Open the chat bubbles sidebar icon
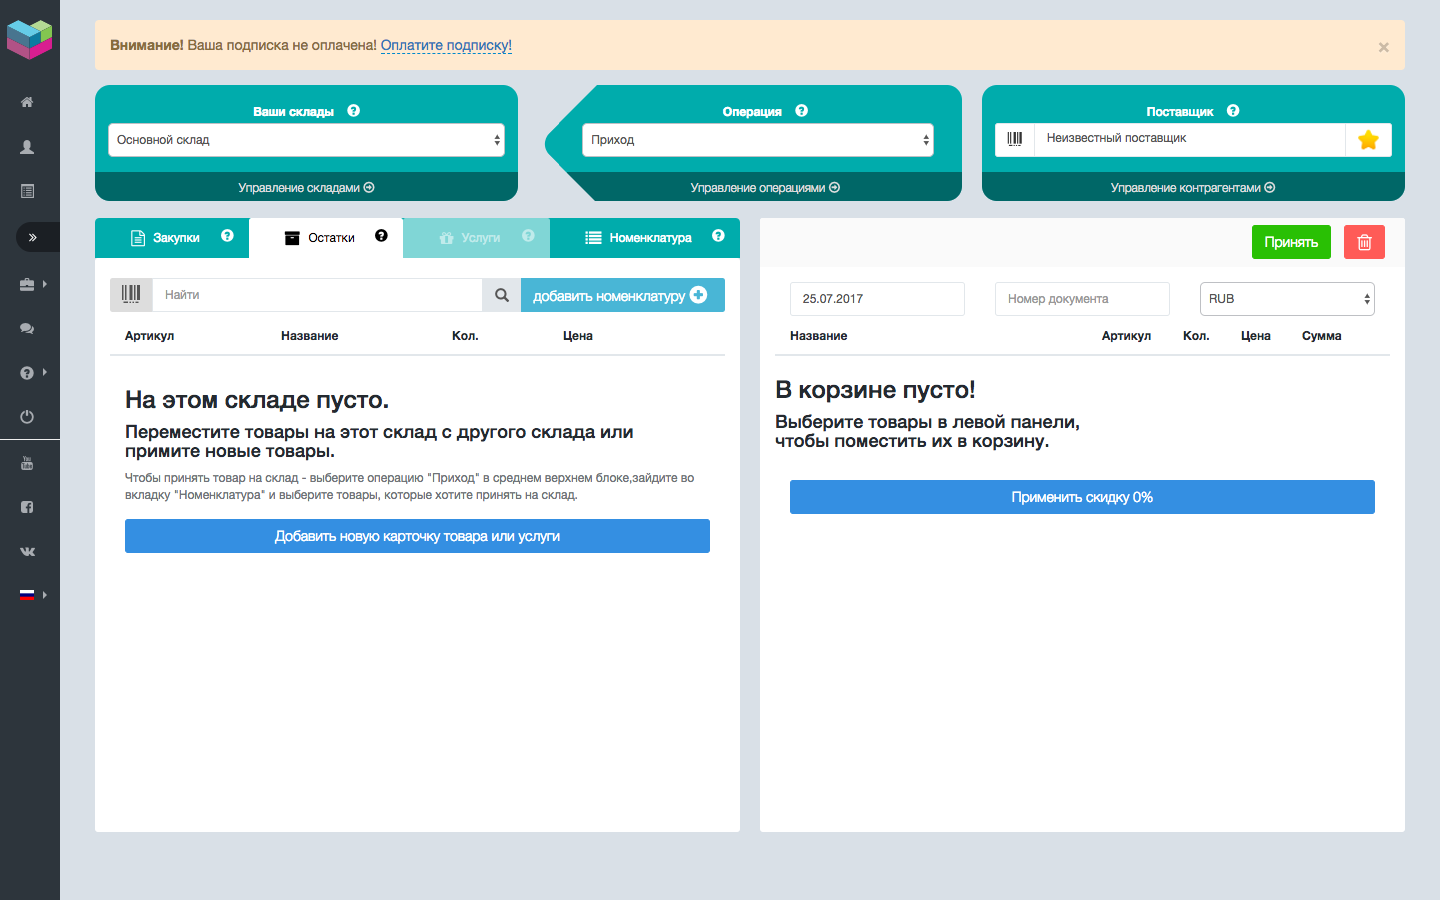1440x900 pixels. [x=27, y=328]
